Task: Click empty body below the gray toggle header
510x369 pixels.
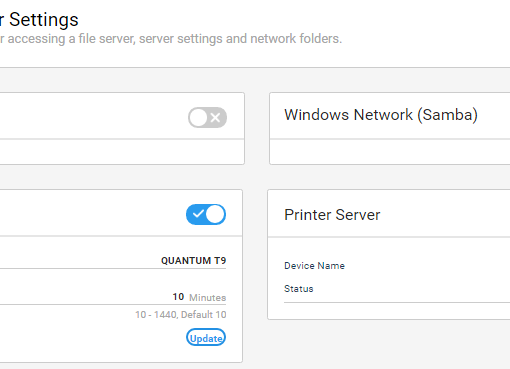Action: [x=122, y=152]
